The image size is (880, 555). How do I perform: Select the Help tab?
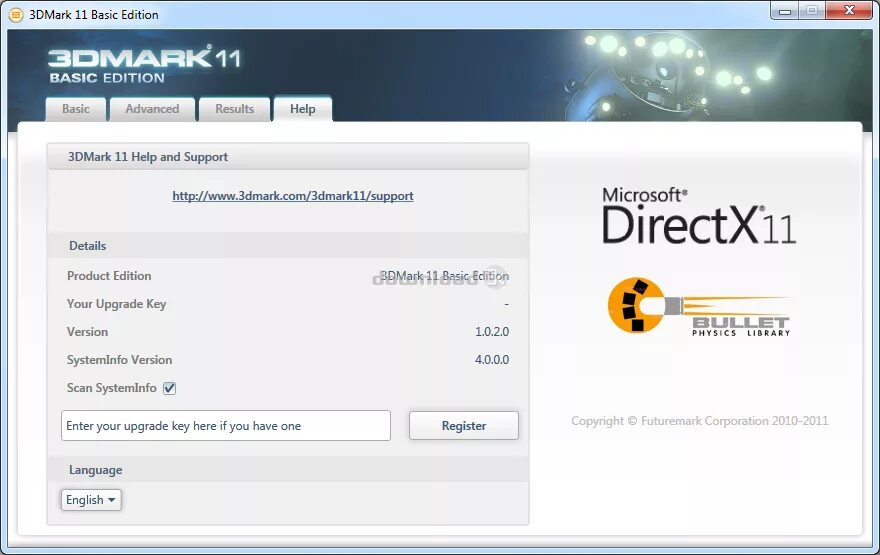(x=302, y=109)
